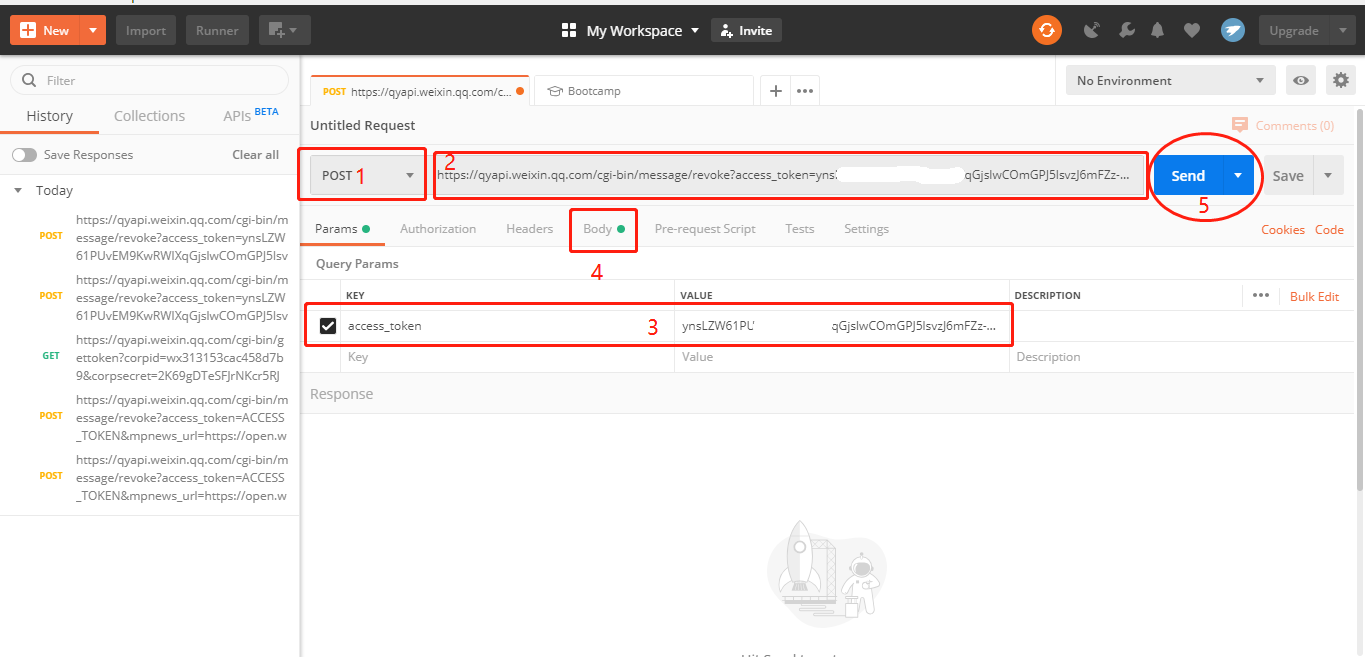This screenshot has width=1365, height=657.
Task: Open the wrench settings icon
Action: click(1126, 30)
